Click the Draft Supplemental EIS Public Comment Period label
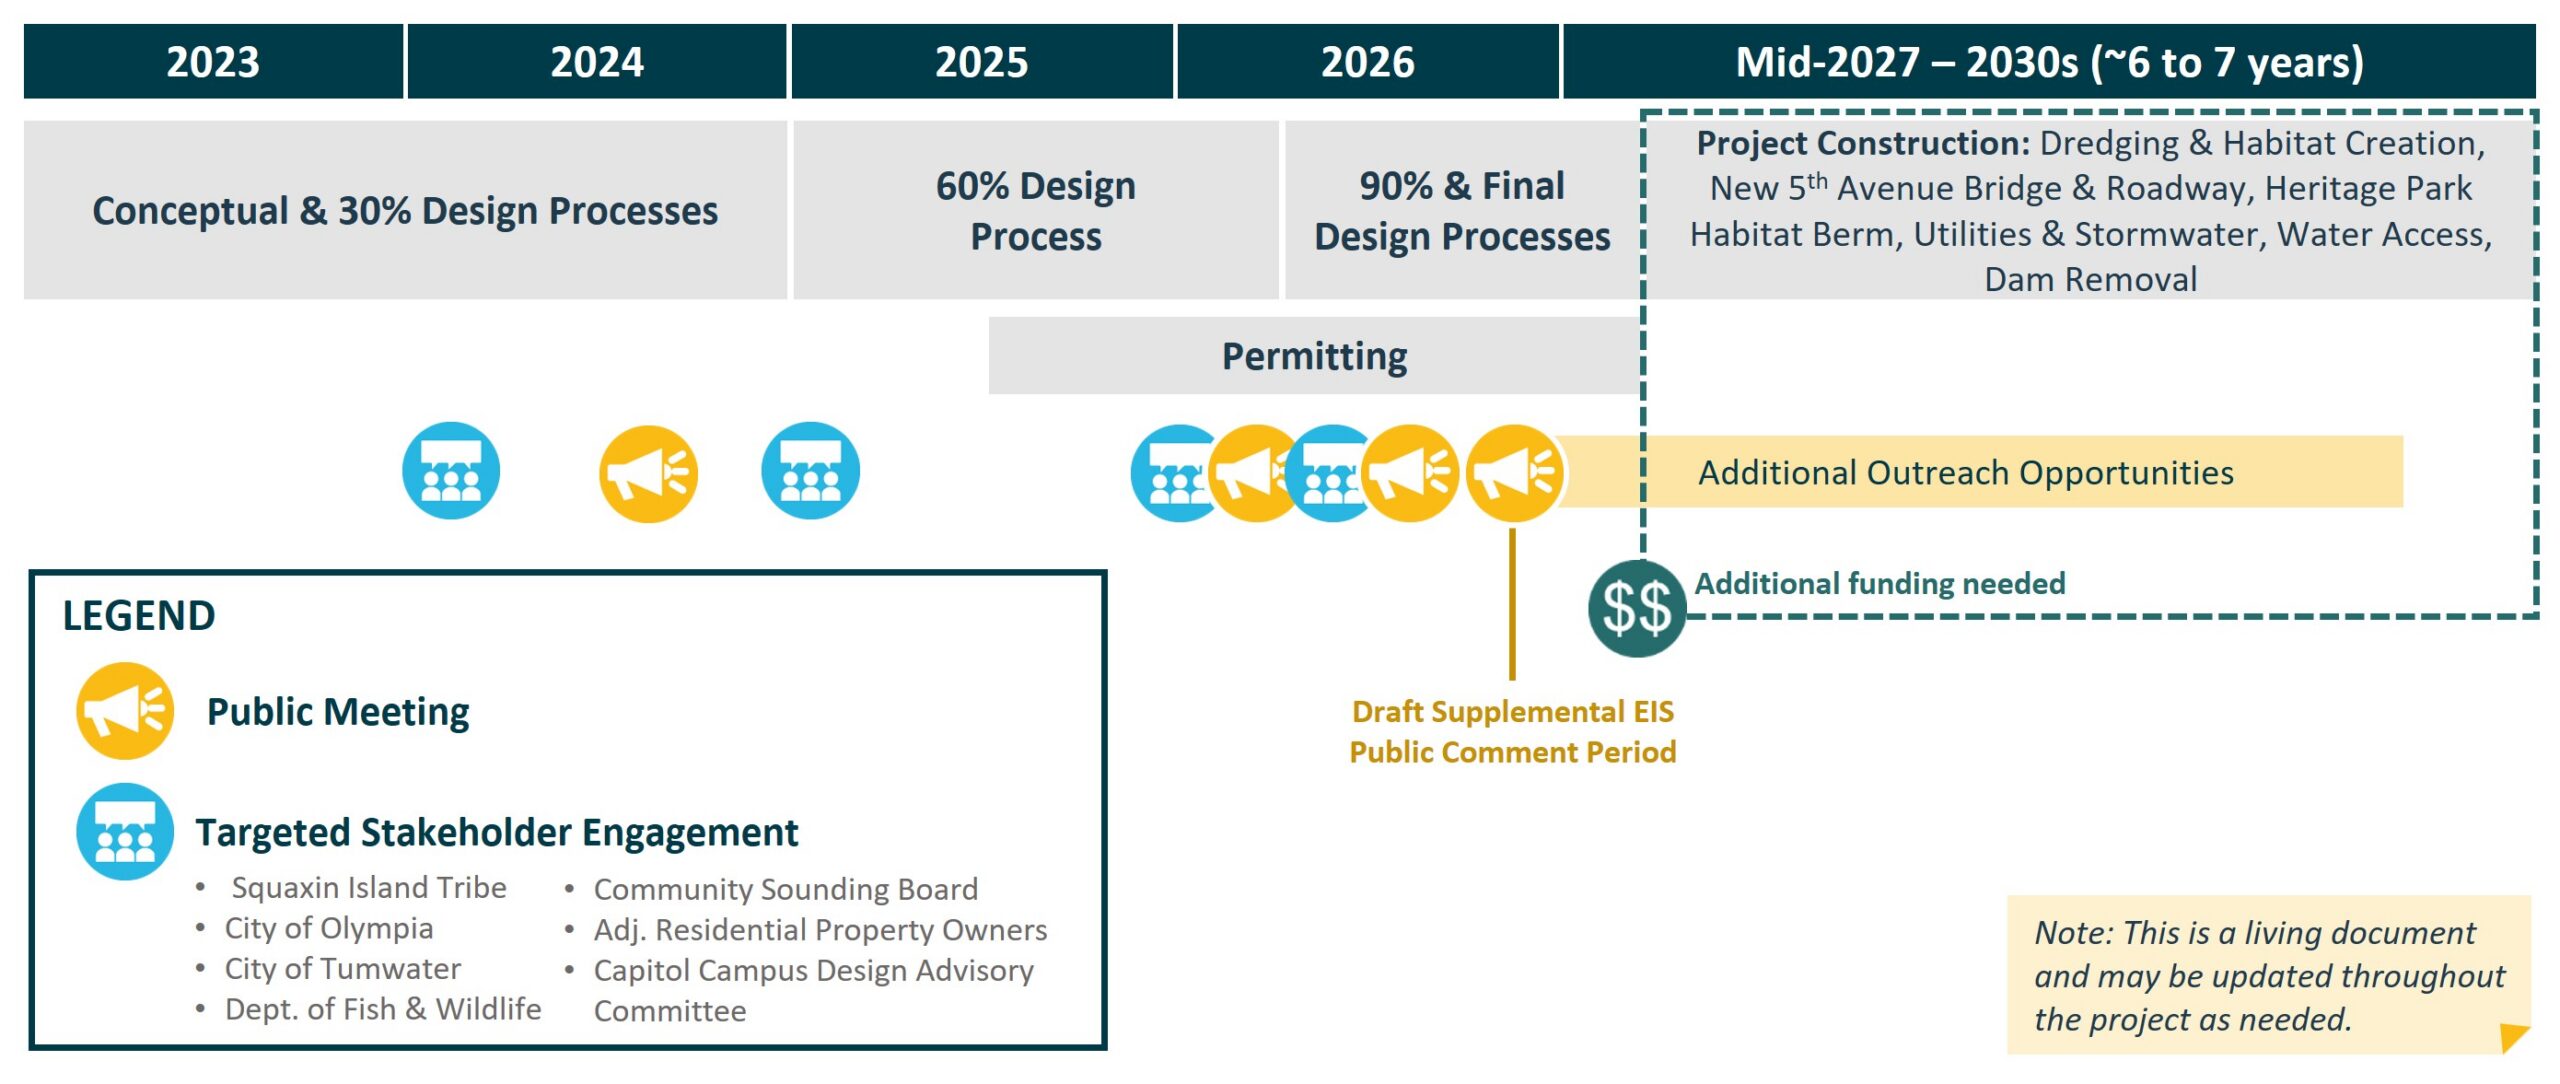The height and width of the screenshot is (1084, 2560). (x=1512, y=731)
